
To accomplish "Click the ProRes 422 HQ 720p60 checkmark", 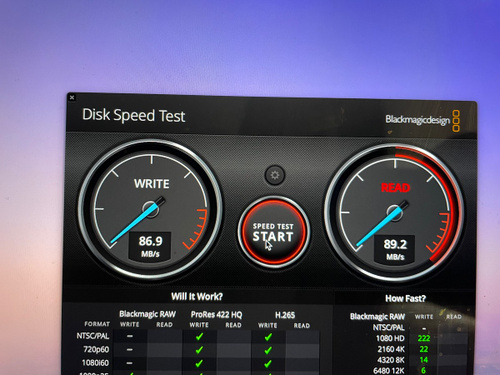I will pyautogui.click(x=199, y=350).
